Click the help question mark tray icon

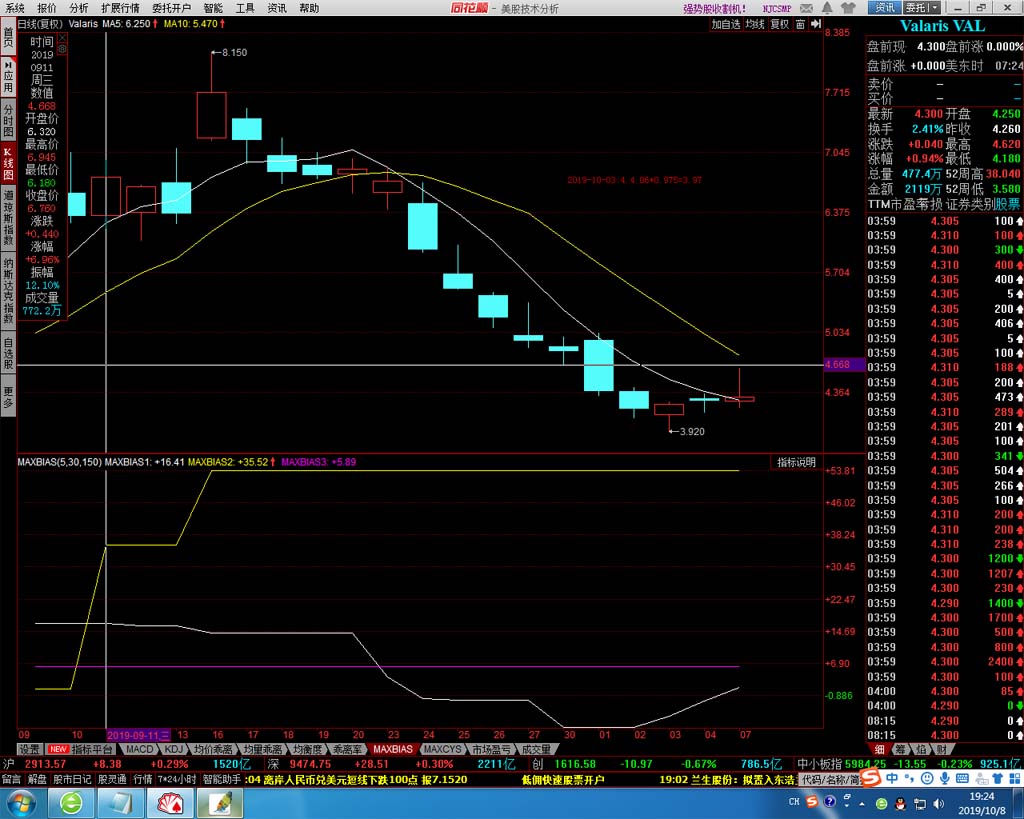click(829, 802)
